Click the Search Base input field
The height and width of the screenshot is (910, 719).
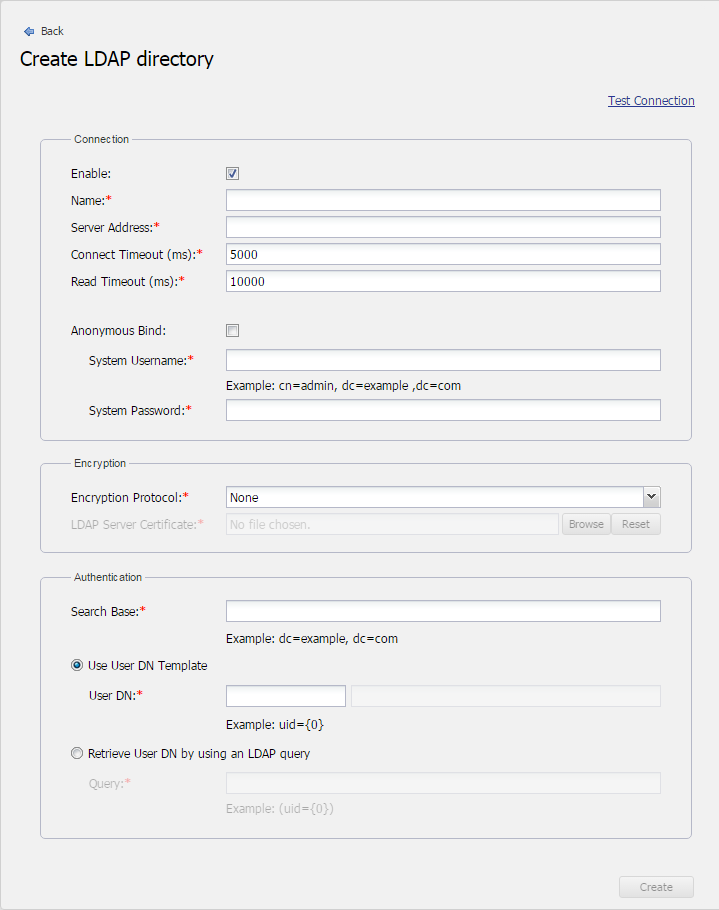[x=443, y=611]
